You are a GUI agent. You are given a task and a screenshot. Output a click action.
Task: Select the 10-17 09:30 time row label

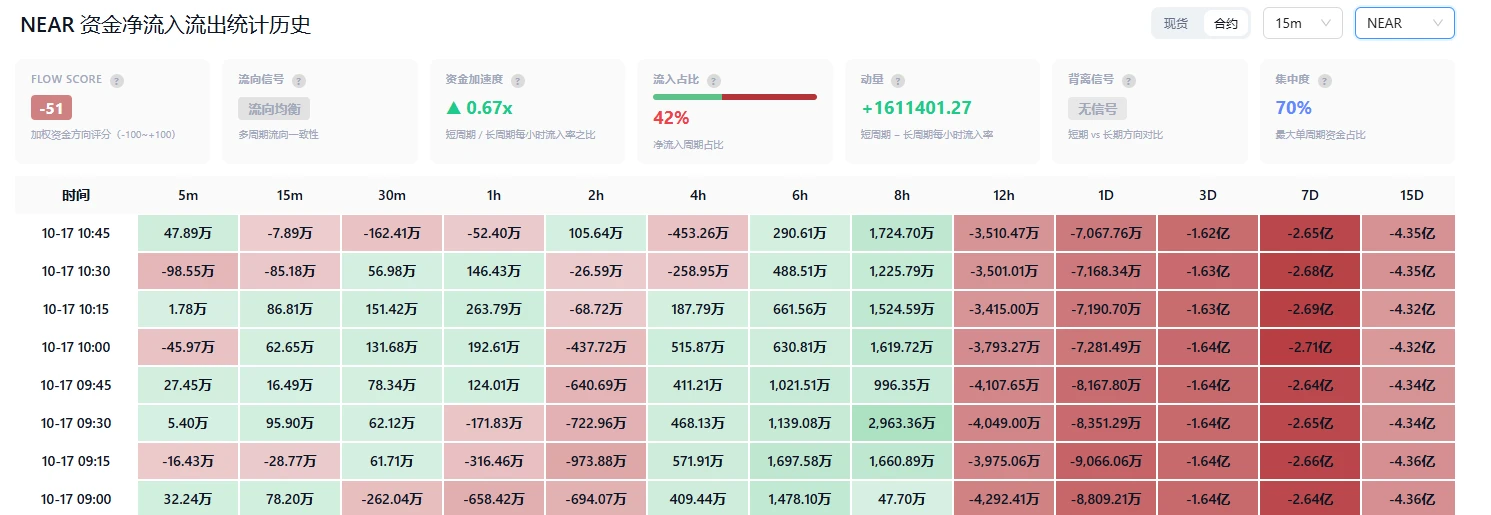(x=76, y=423)
